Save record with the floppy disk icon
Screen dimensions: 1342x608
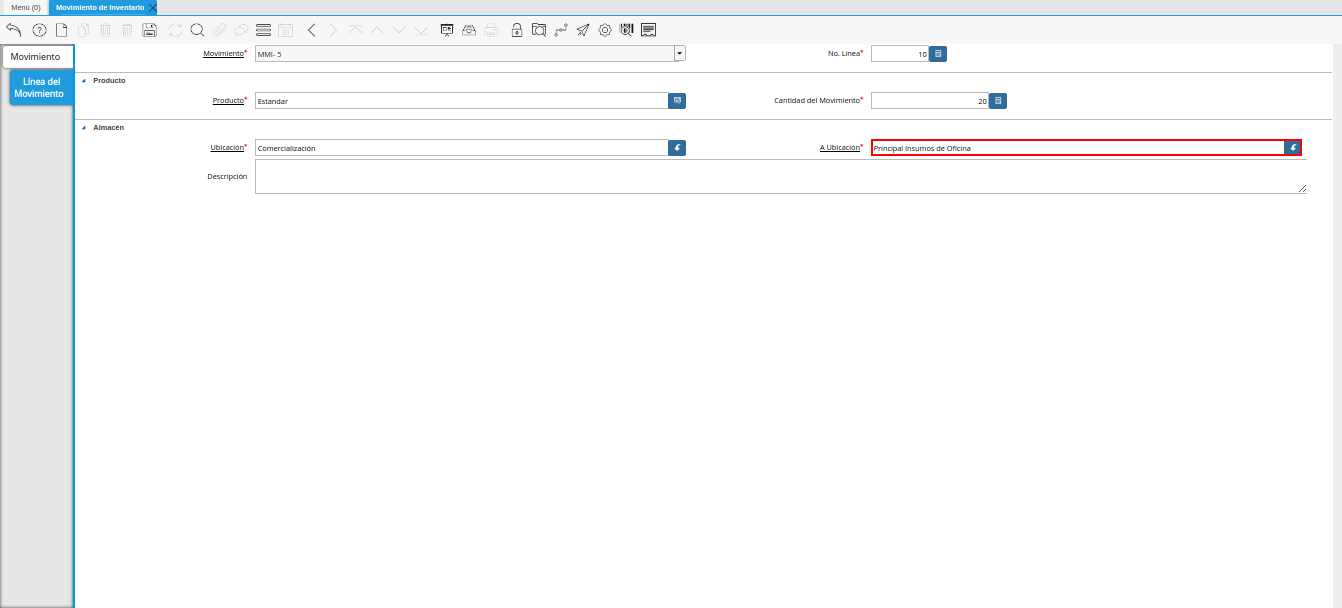coord(150,30)
